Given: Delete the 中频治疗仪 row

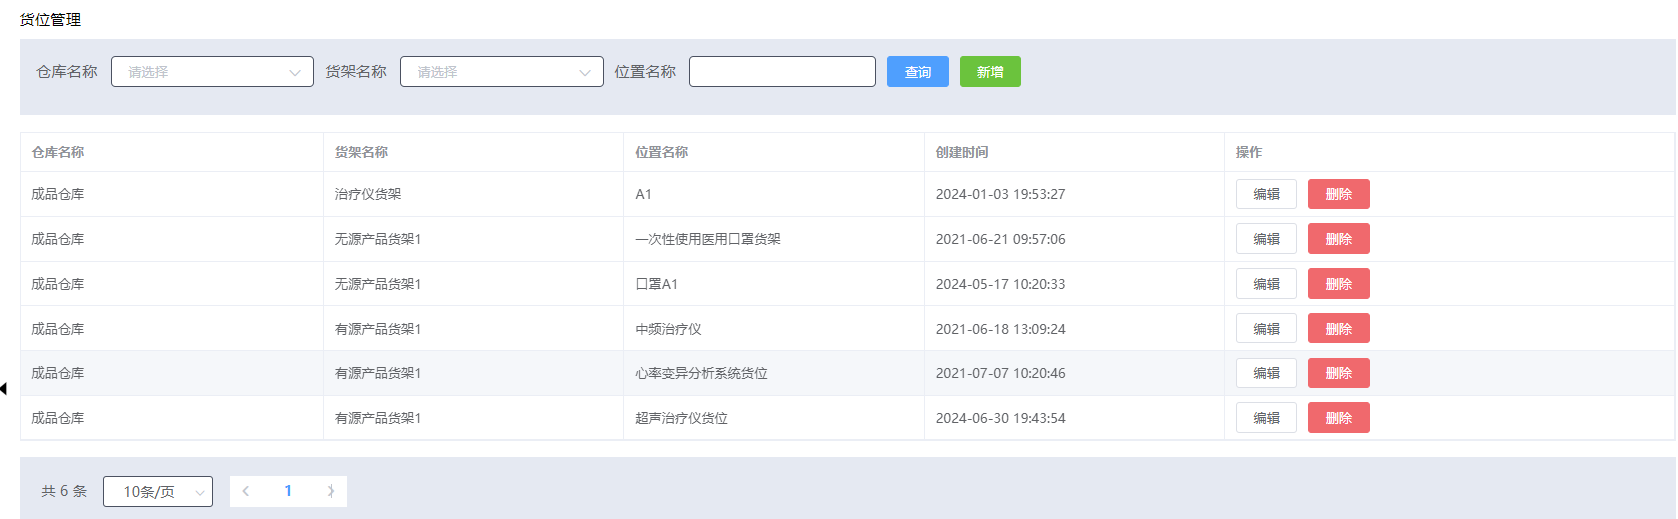Looking at the screenshot, I should pyautogui.click(x=1338, y=329).
